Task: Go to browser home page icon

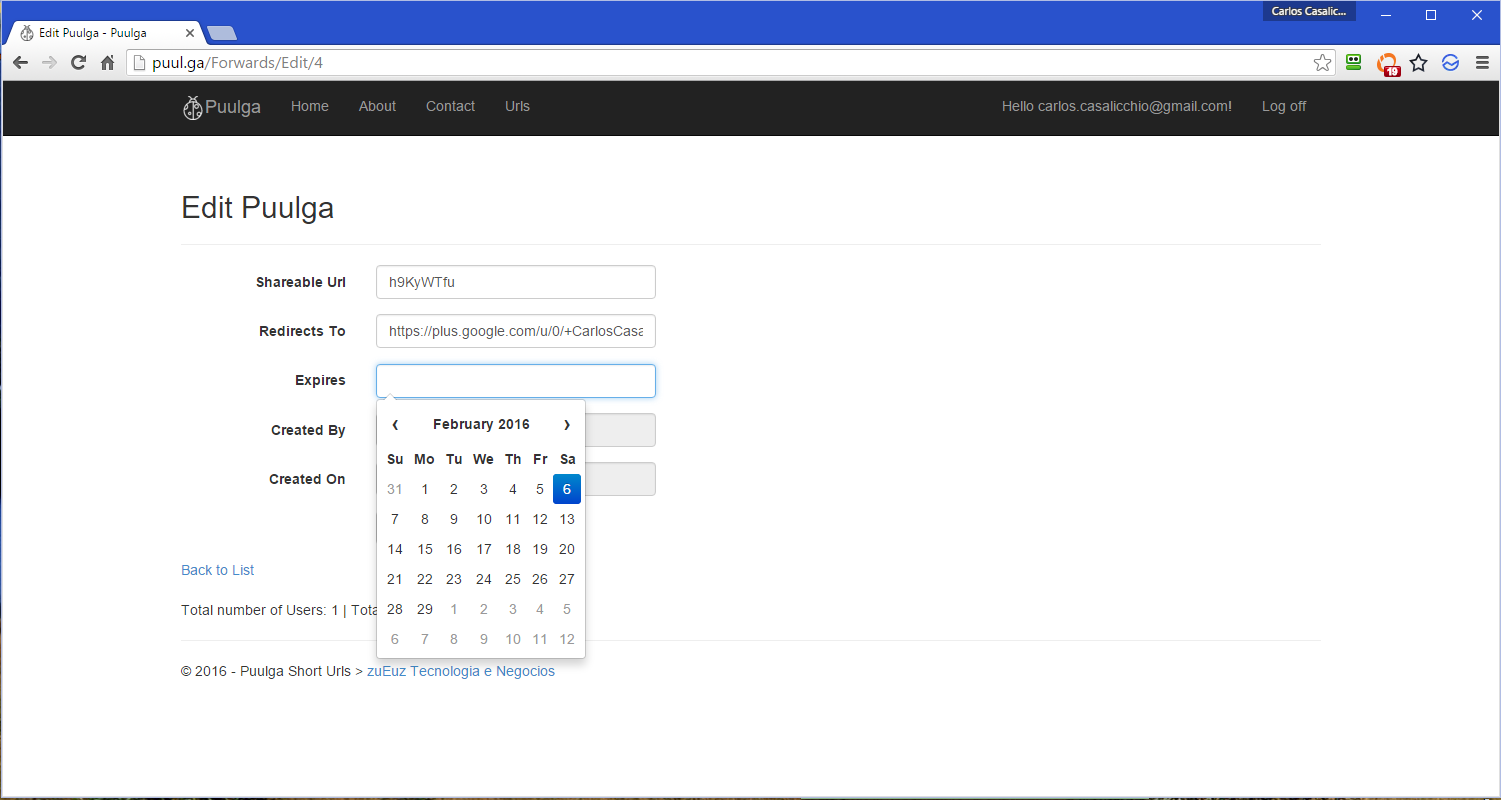Action: (x=108, y=63)
